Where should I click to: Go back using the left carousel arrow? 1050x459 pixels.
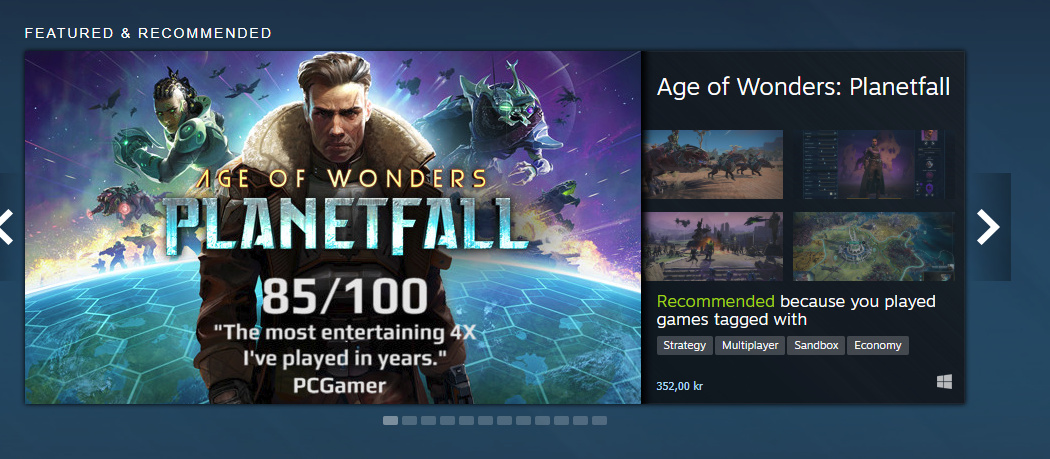click(x=5, y=227)
